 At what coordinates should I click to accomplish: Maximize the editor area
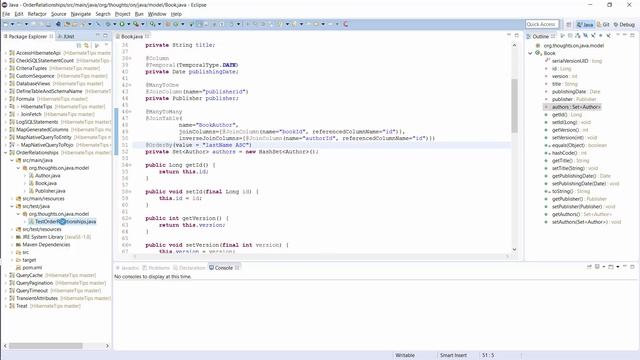(516, 36)
